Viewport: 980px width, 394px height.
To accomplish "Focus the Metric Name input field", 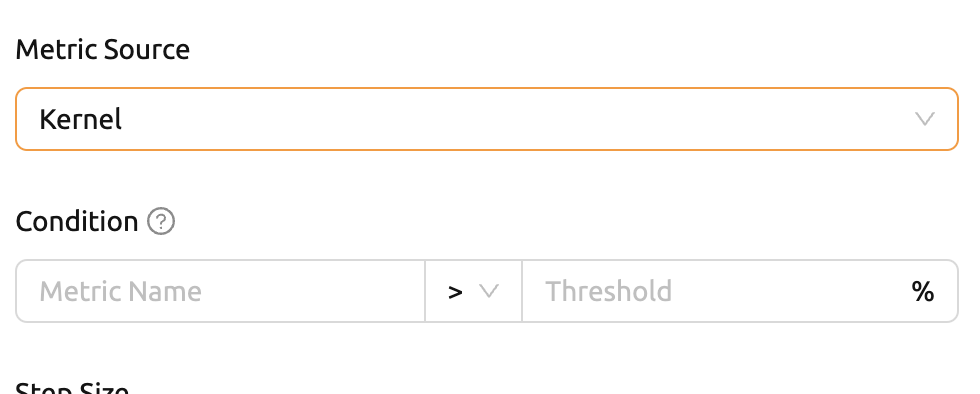I will coord(221,291).
